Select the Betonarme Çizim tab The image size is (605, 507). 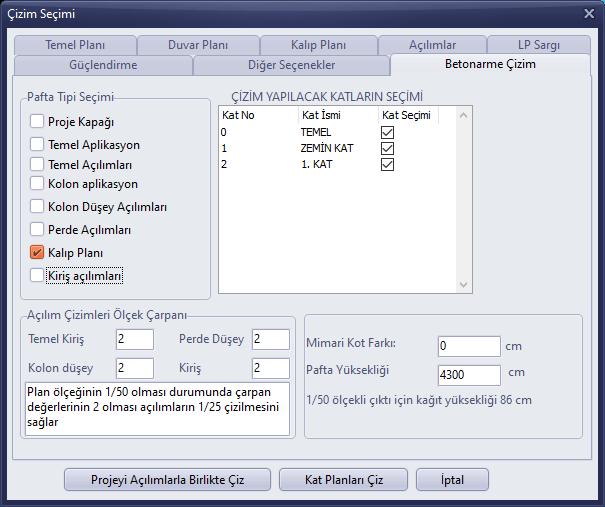click(x=490, y=64)
